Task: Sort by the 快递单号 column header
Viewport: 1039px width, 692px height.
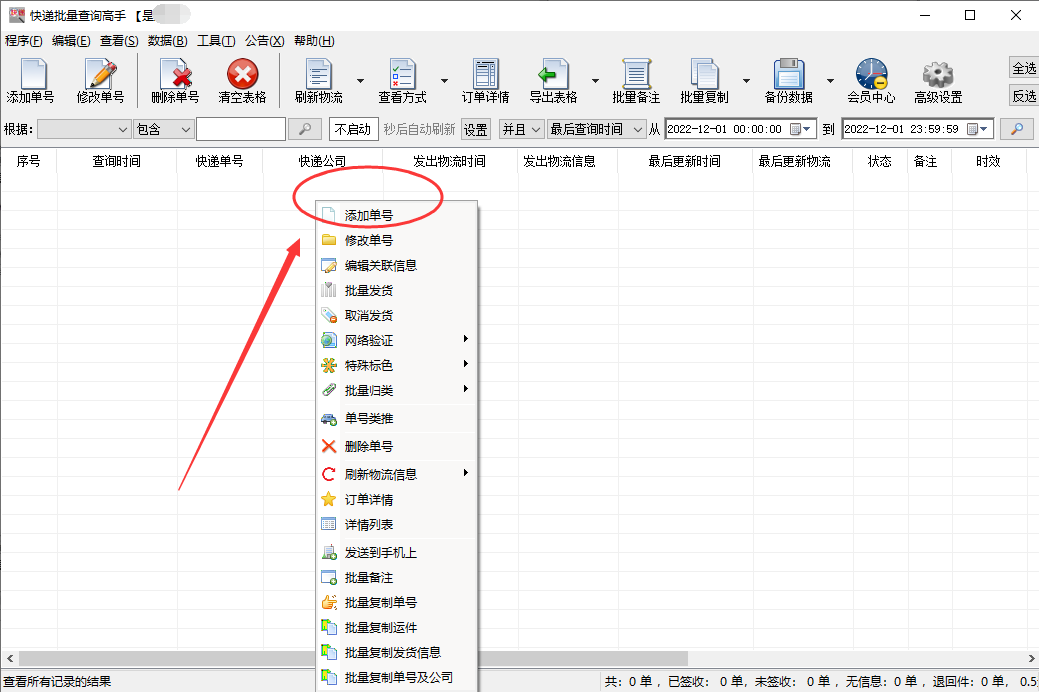Action: tap(219, 161)
